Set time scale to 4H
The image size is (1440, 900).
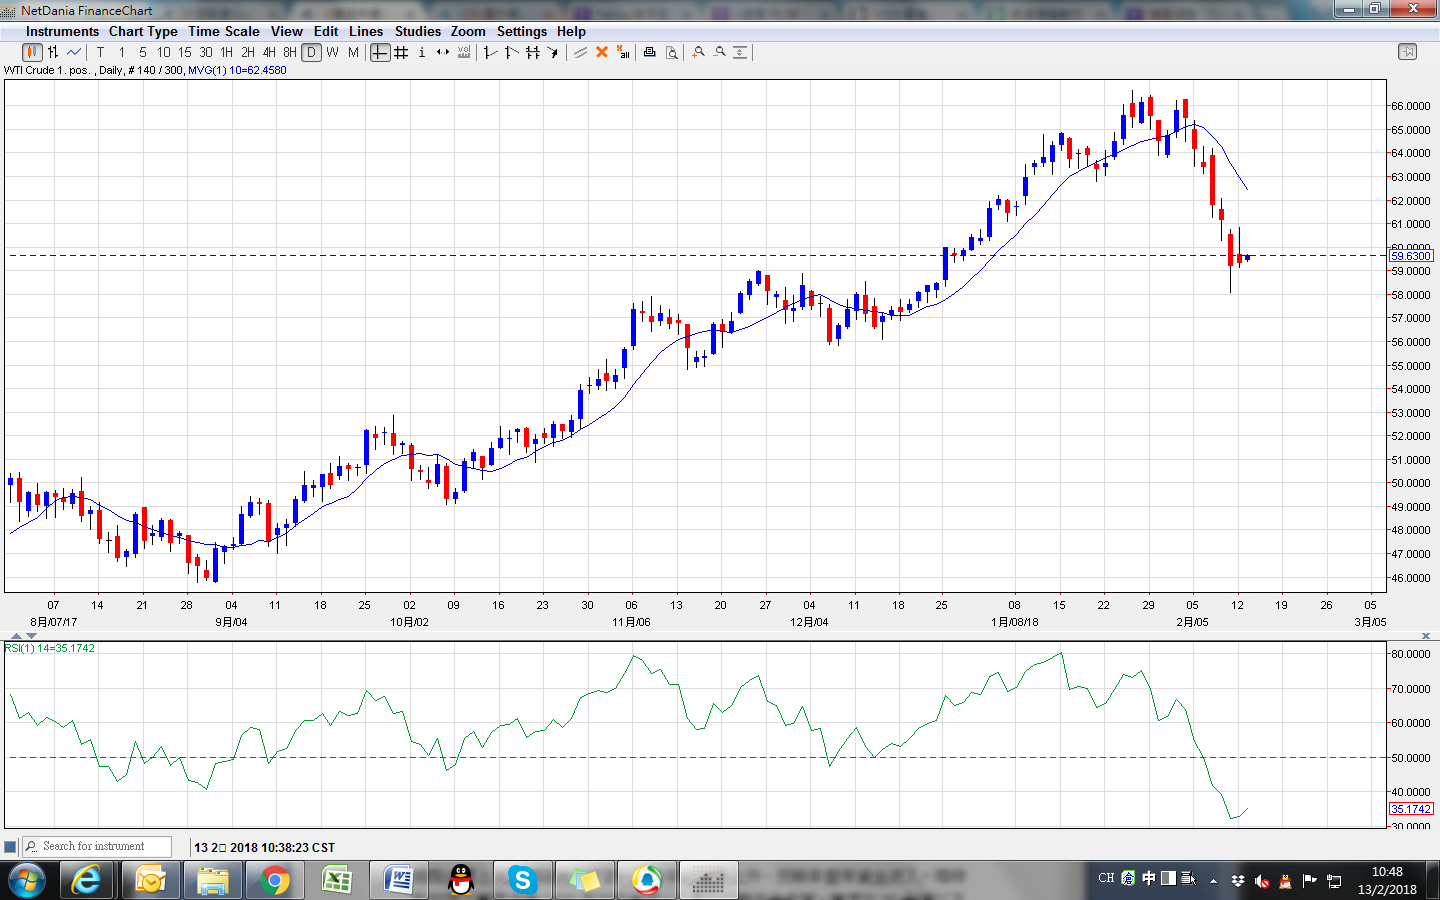click(x=269, y=52)
